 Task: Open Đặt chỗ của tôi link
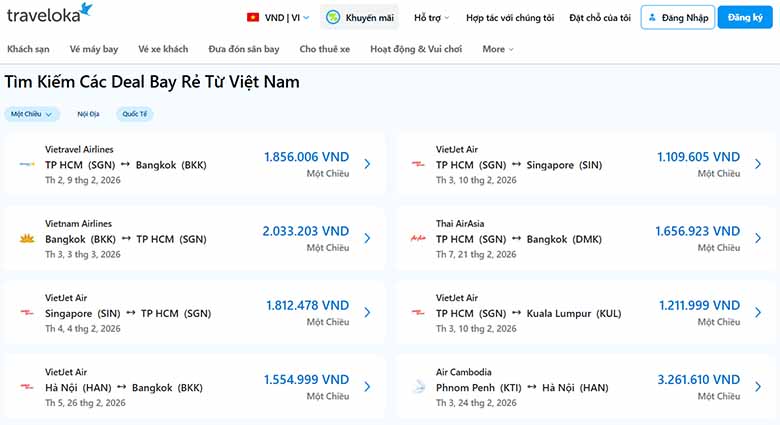point(600,18)
